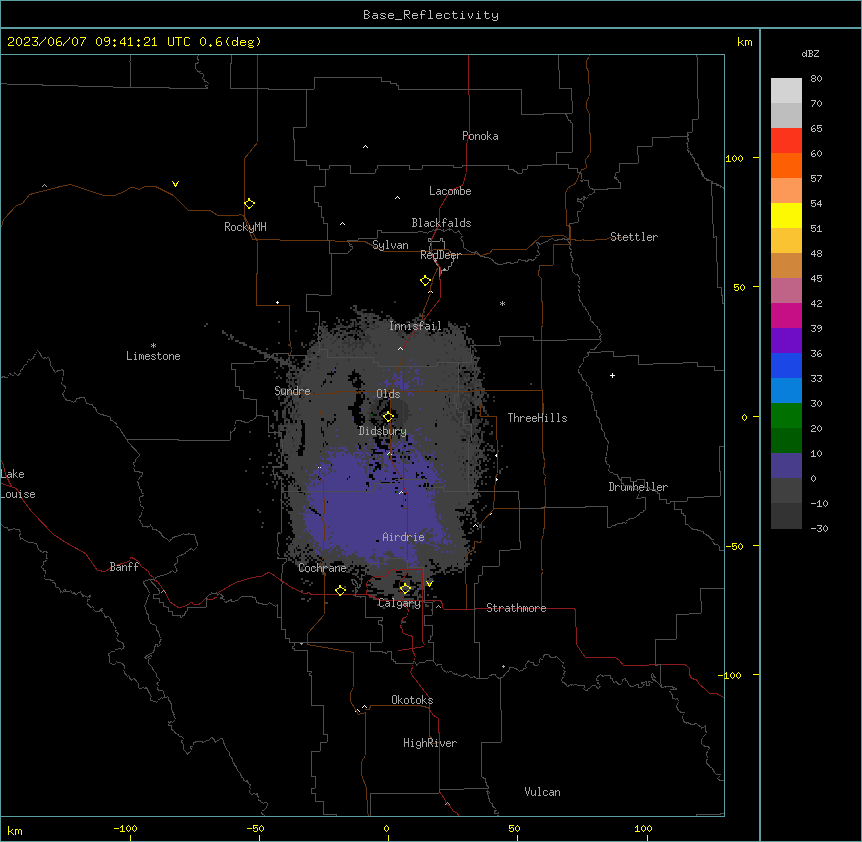862x842 pixels.
Task: Click the yellow V marker northeast of Calgary
Action: (x=429, y=584)
